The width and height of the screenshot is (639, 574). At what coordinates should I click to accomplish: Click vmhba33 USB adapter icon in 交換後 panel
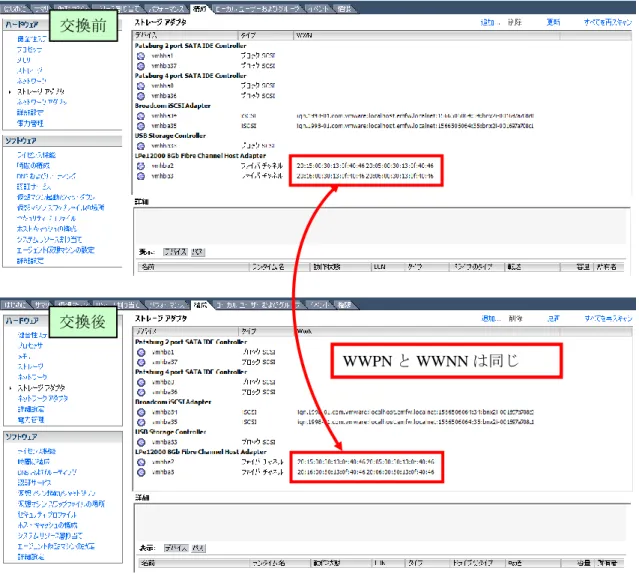(x=141, y=442)
